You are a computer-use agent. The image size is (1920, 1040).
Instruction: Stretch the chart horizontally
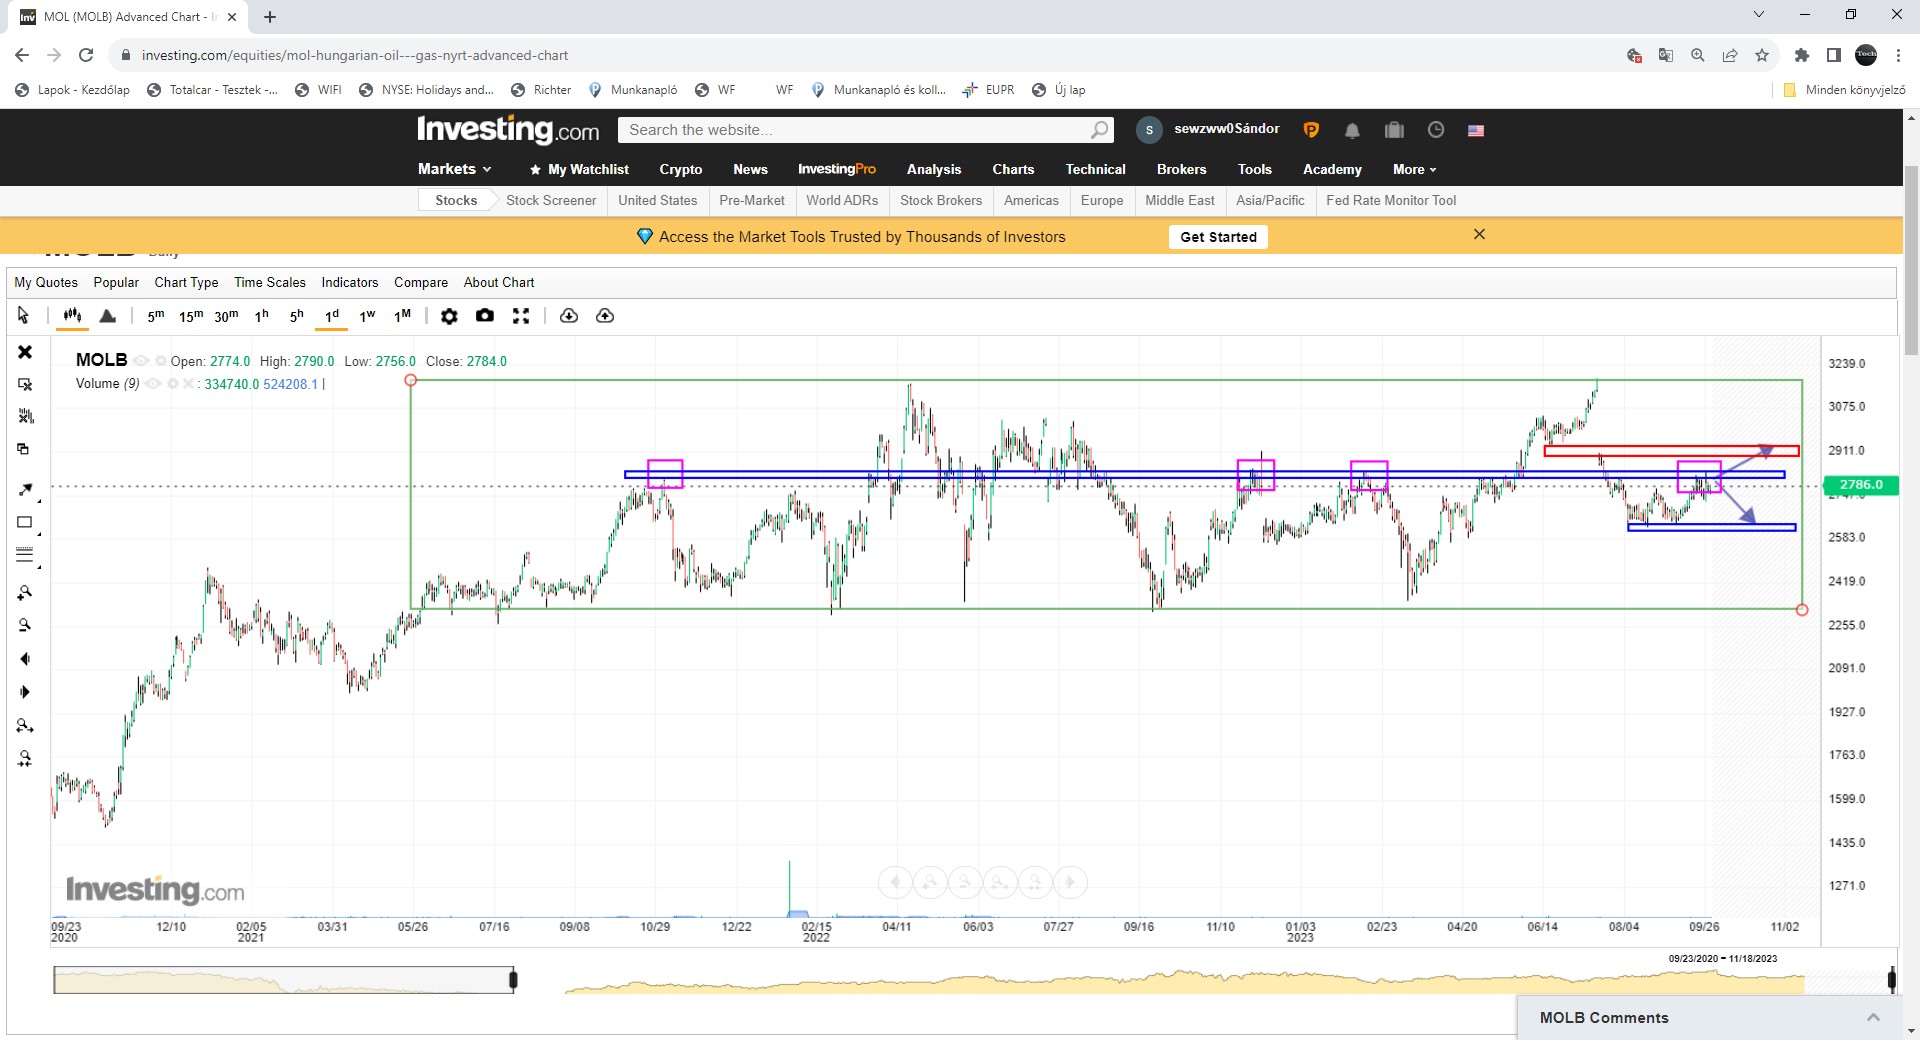[25, 726]
